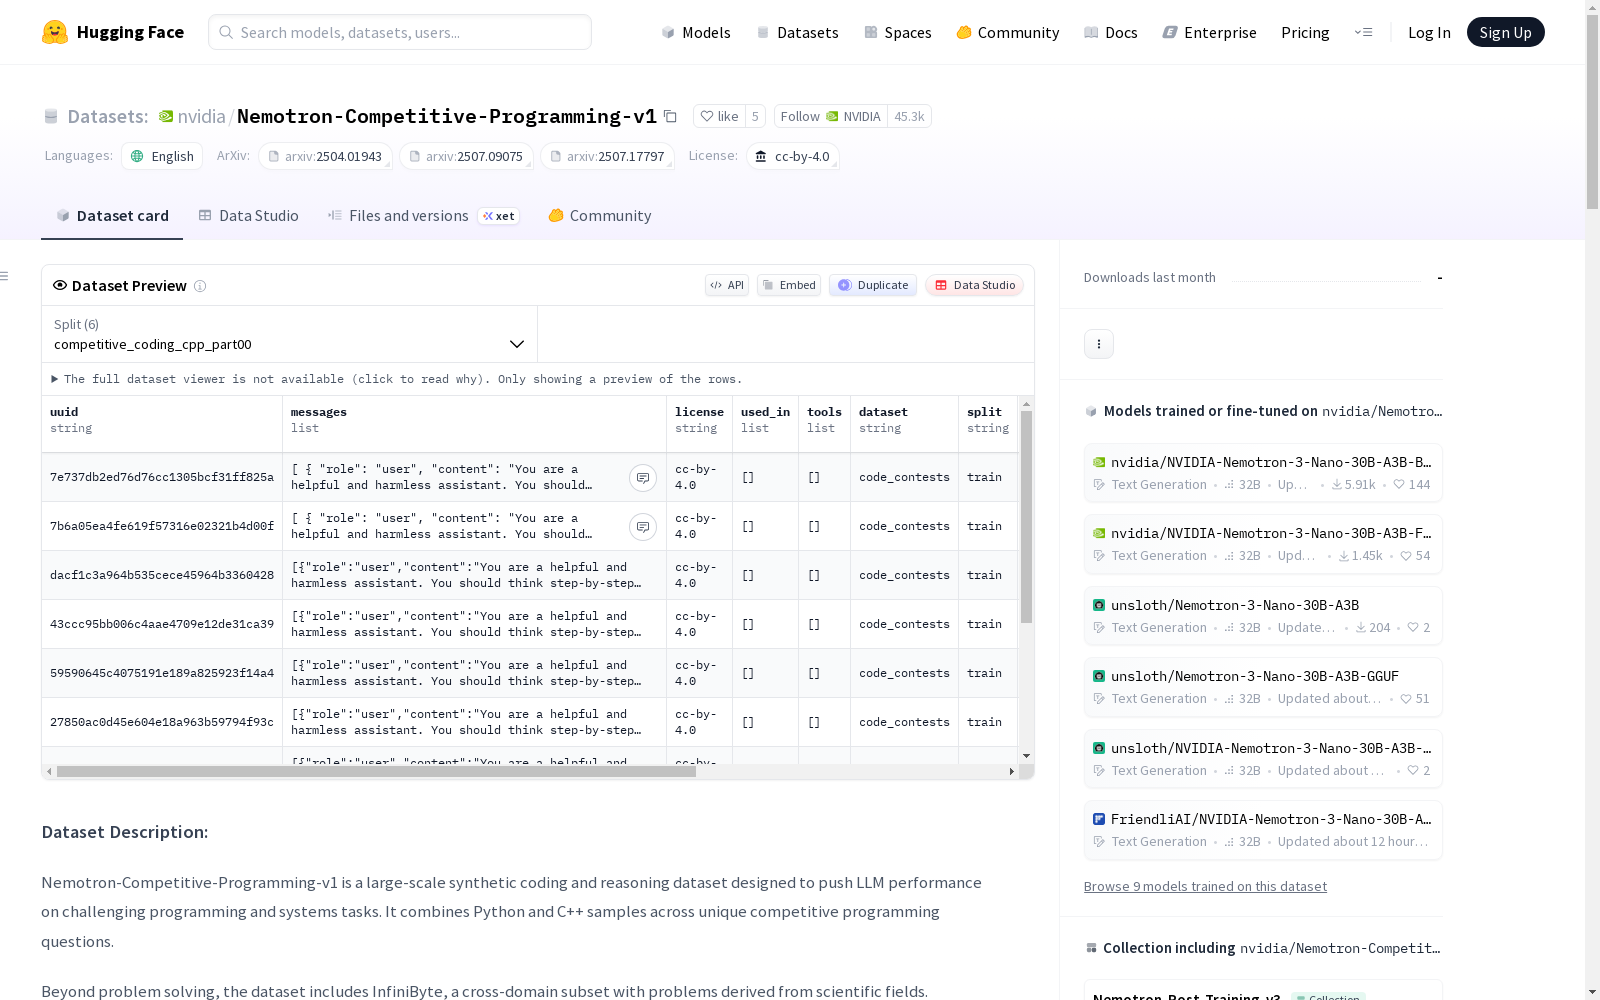The width and height of the screenshot is (1600, 1000).
Task: Open FriendliAI/NVIDIA-Nemotron-3-Nano-30B-A... model card
Action: pos(1263,830)
